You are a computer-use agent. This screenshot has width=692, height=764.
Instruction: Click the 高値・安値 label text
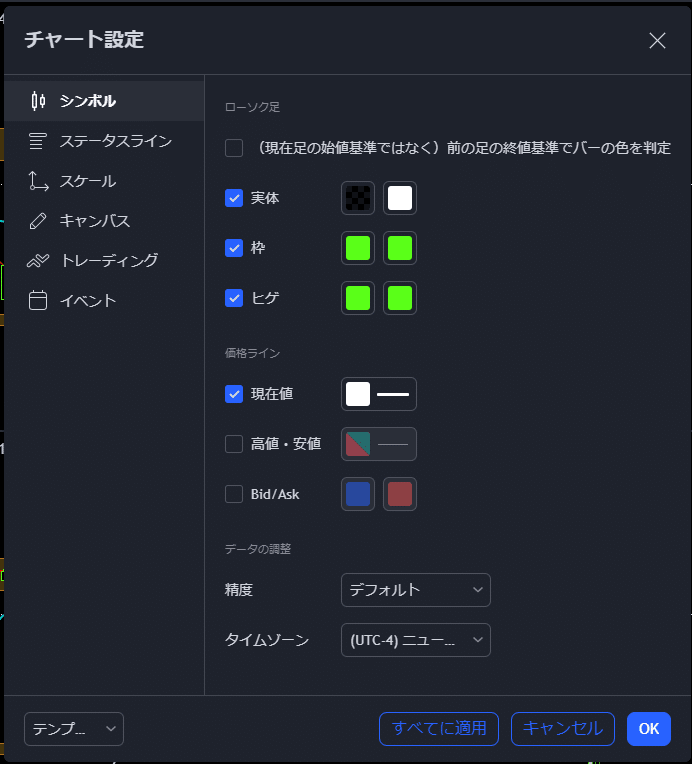[286, 444]
